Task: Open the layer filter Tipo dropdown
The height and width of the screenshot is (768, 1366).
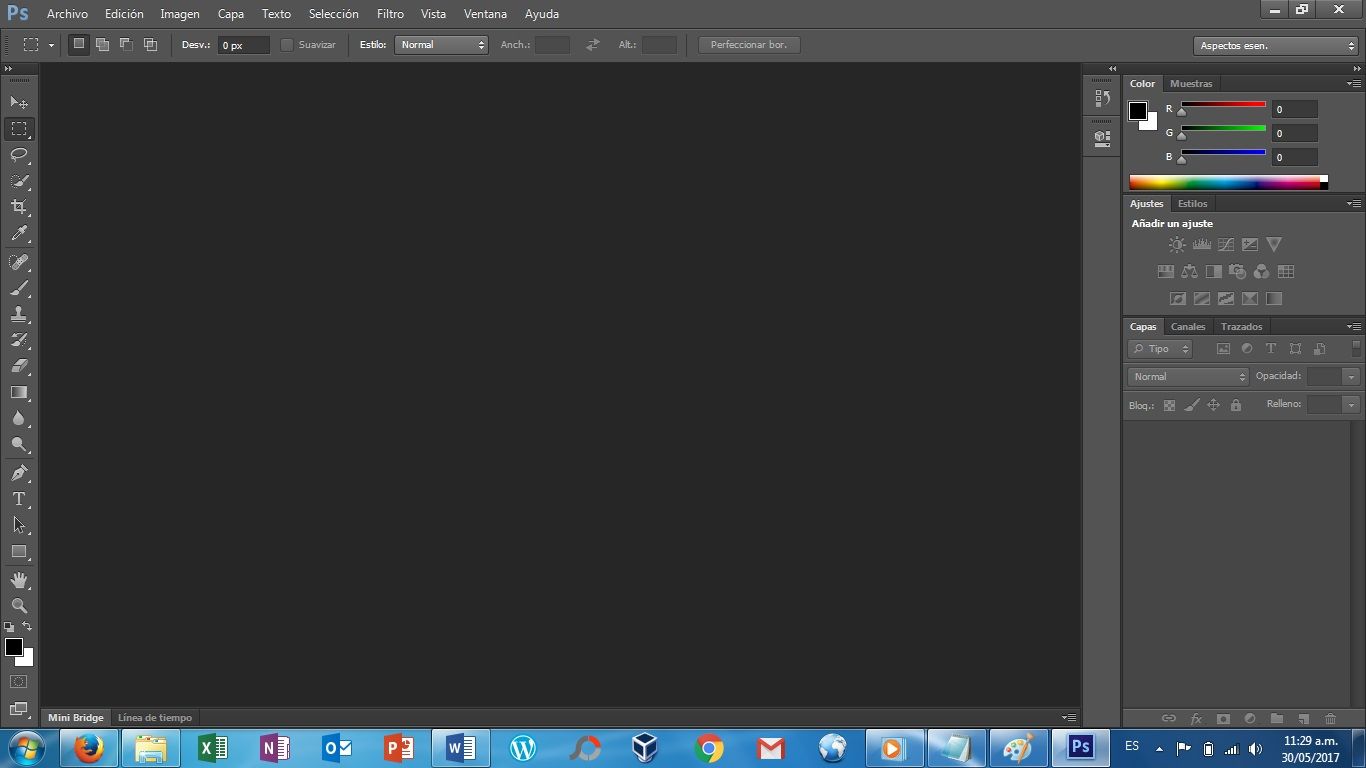Action: pos(1160,349)
